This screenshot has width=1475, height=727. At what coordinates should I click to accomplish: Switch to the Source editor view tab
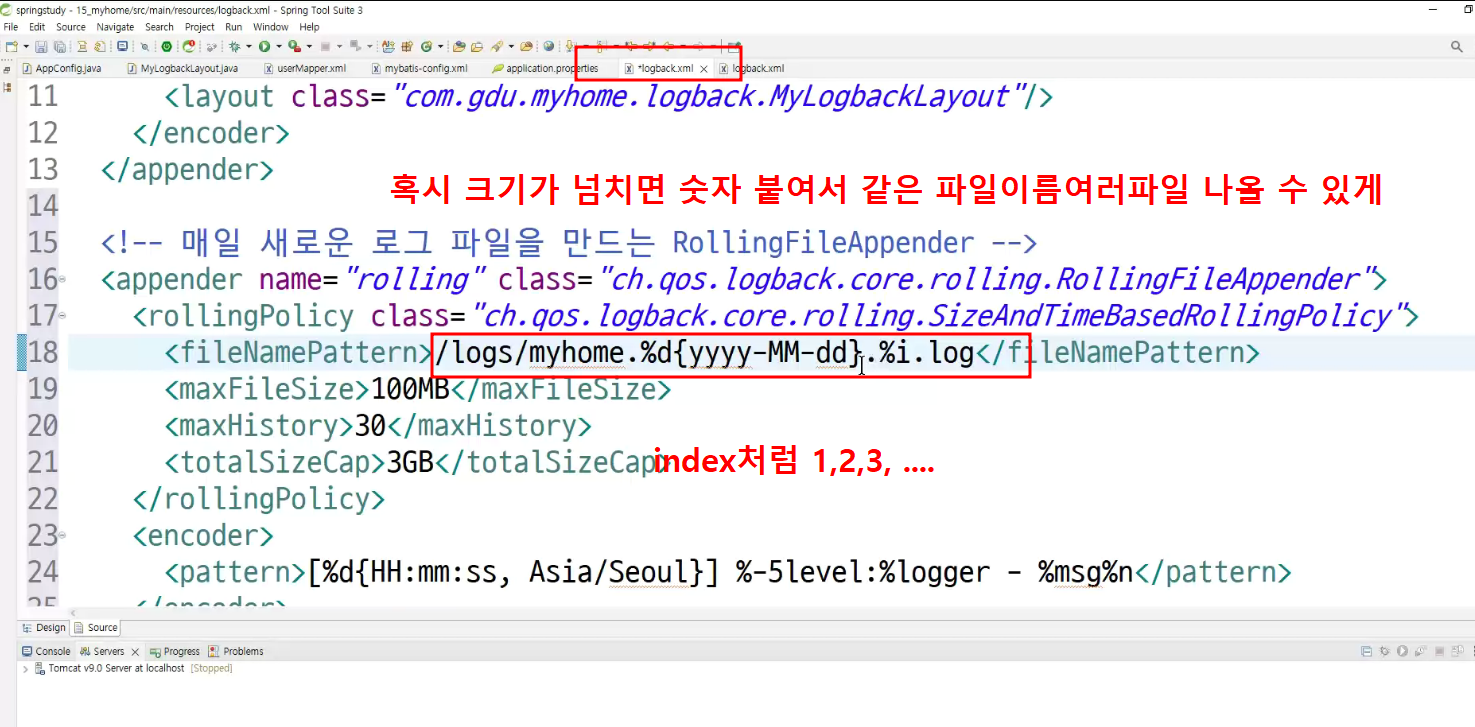pos(96,628)
